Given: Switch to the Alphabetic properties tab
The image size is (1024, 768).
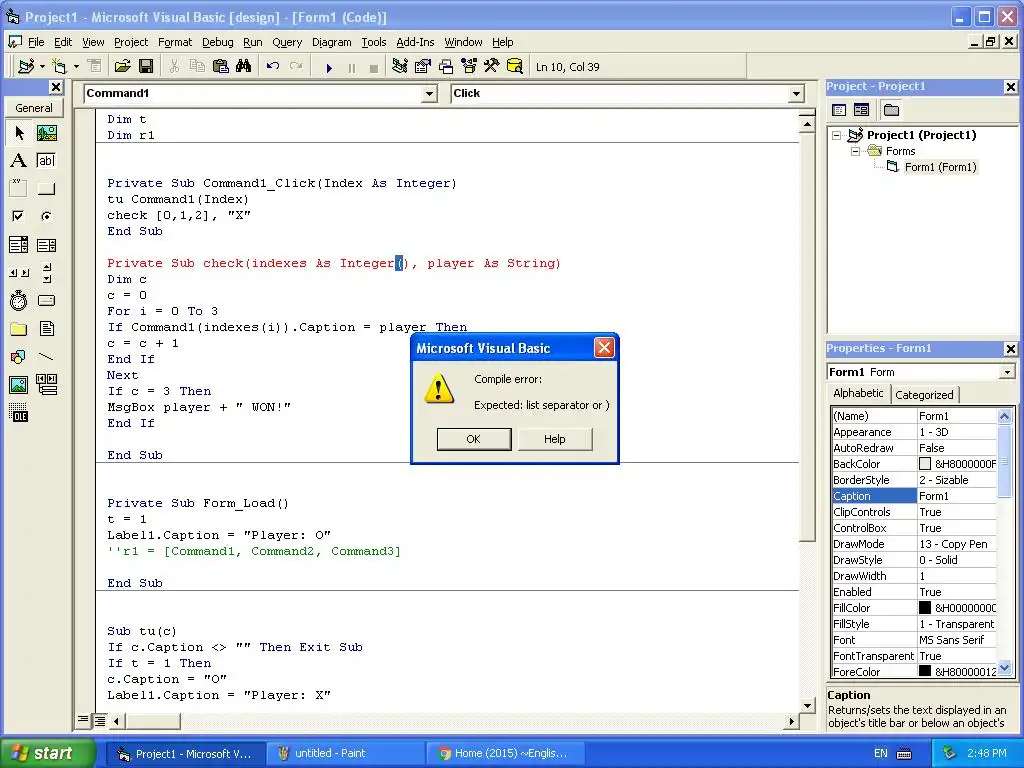Looking at the screenshot, I should coord(858,393).
